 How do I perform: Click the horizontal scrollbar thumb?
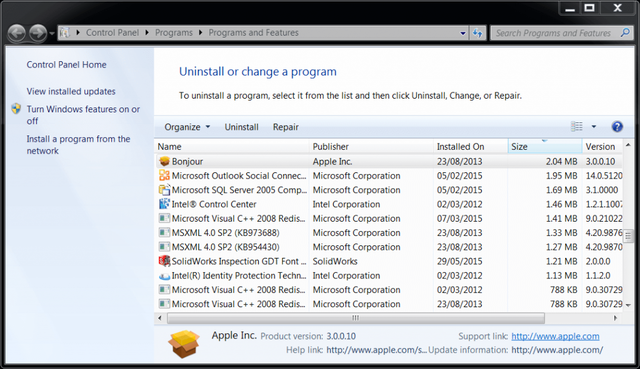click(356, 318)
